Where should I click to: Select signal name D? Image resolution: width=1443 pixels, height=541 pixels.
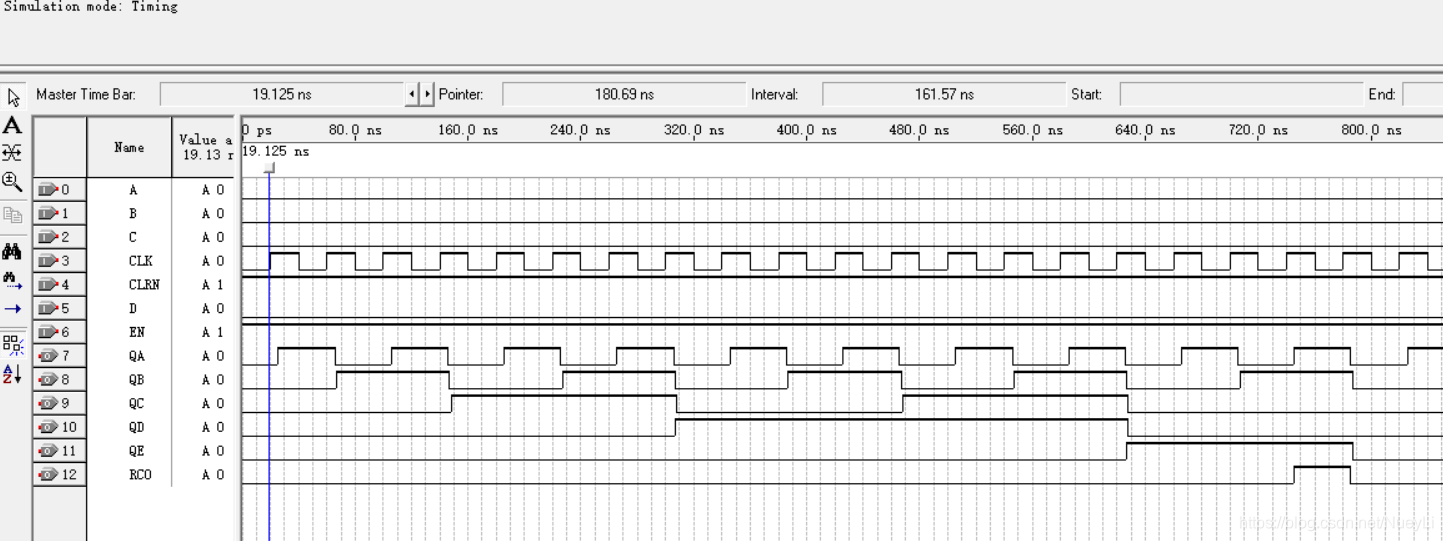point(133,308)
